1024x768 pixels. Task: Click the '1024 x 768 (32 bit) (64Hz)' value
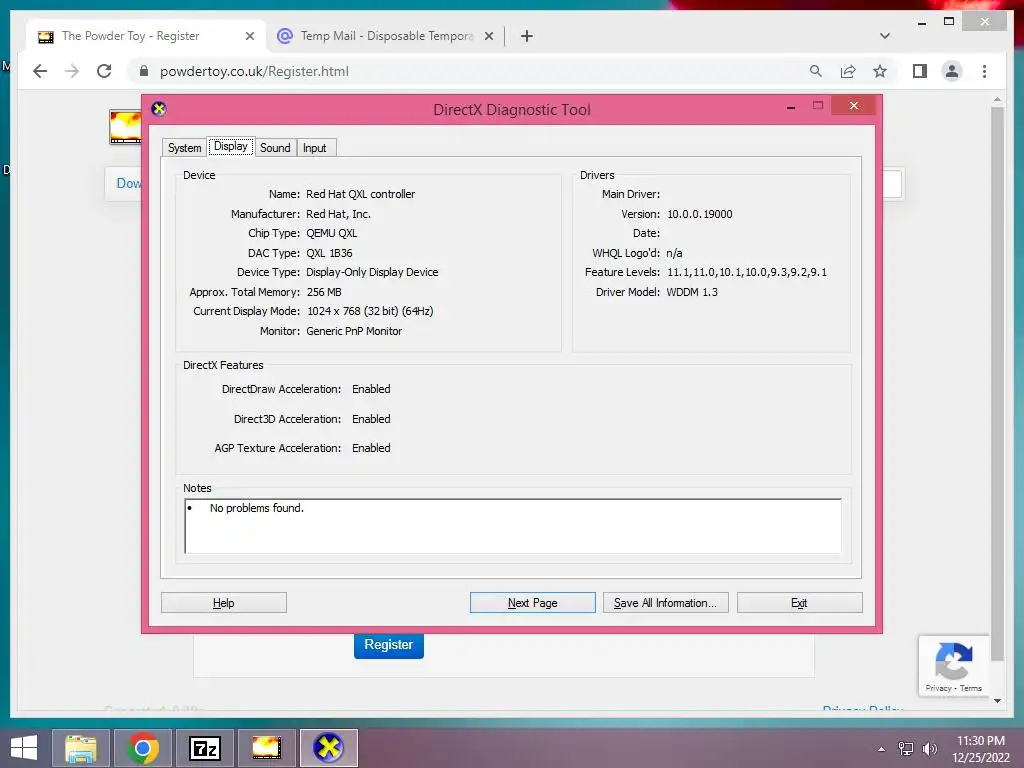point(370,312)
